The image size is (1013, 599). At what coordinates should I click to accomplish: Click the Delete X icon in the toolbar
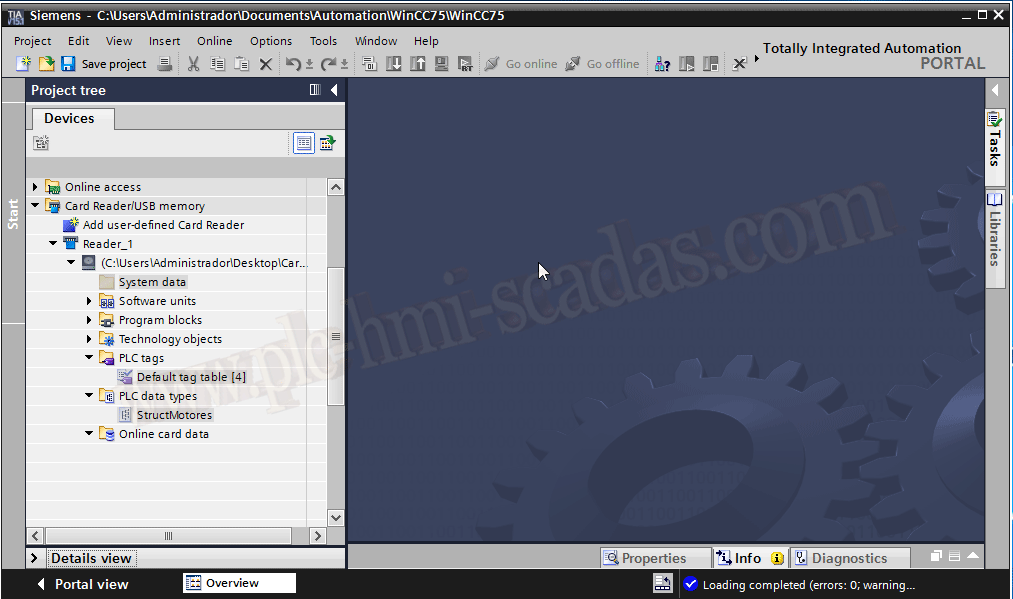click(266, 64)
